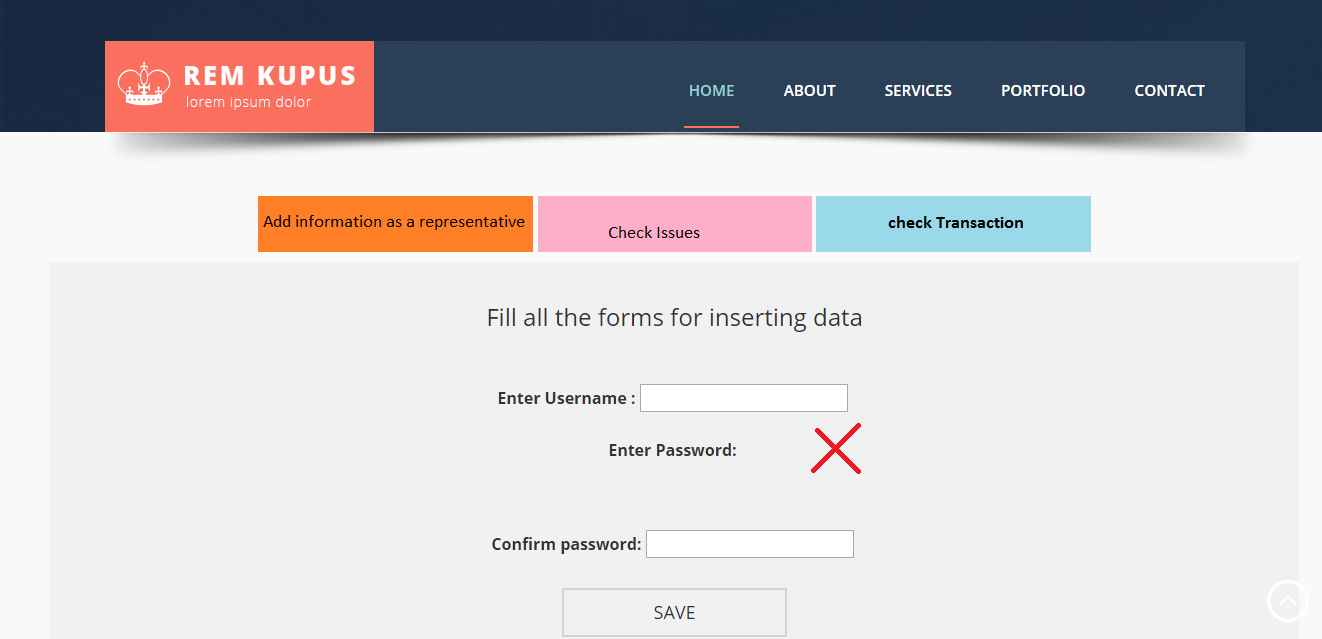
Task: Click the lorem ipsum dolor tagline
Action: click(248, 102)
